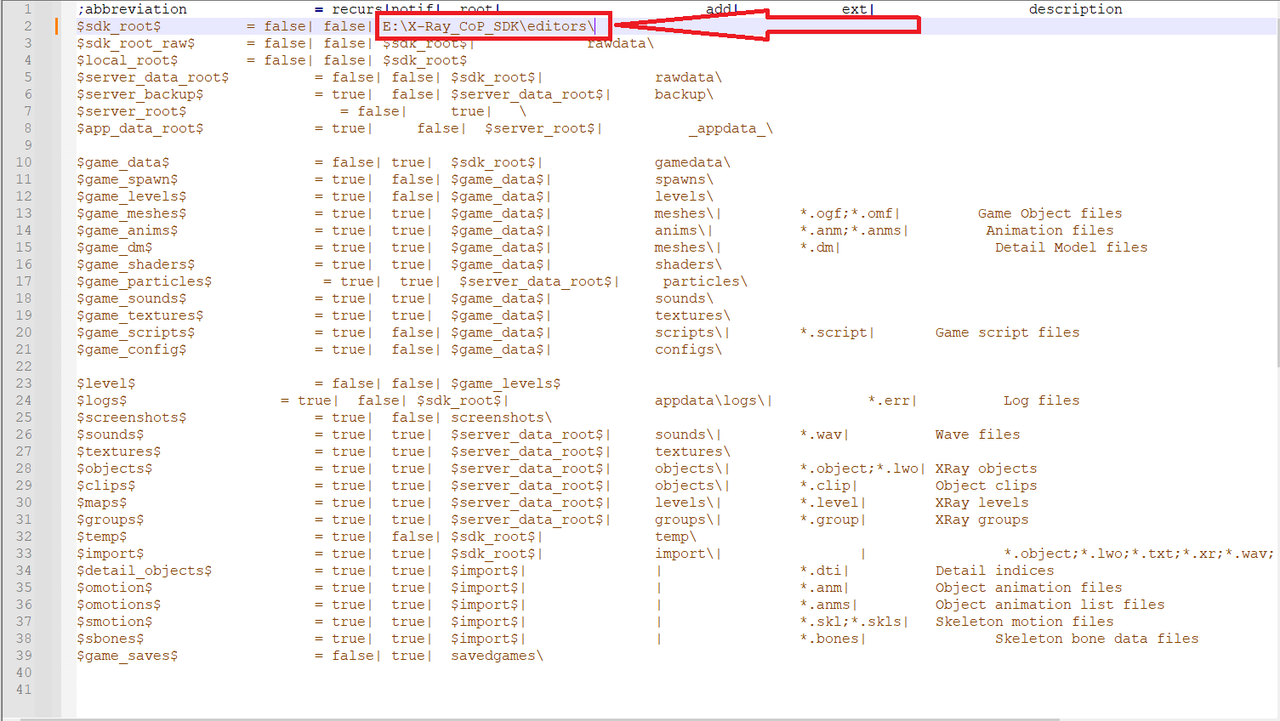Click 'Object animation list files' on line 36

point(1050,604)
